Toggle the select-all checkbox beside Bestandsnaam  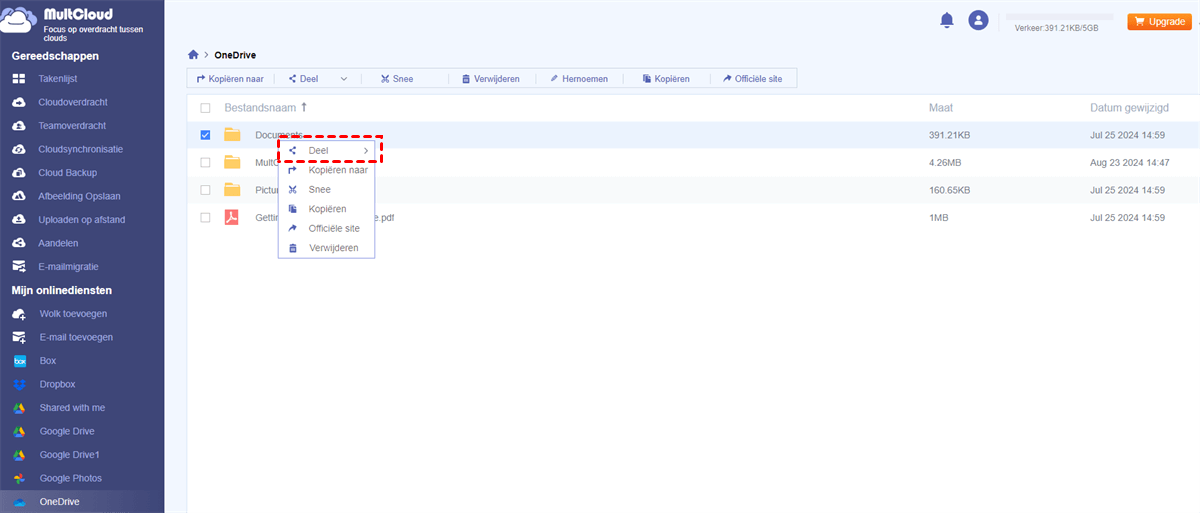point(205,107)
